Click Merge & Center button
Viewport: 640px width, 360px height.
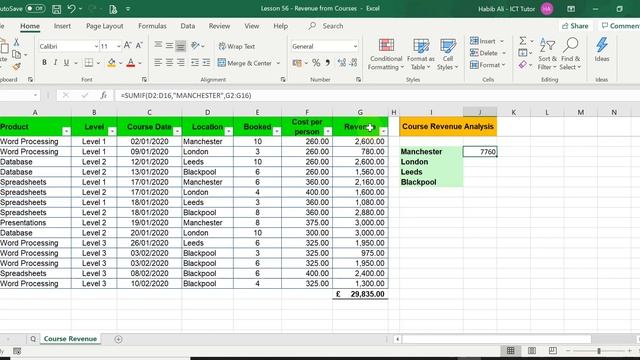[244, 63]
